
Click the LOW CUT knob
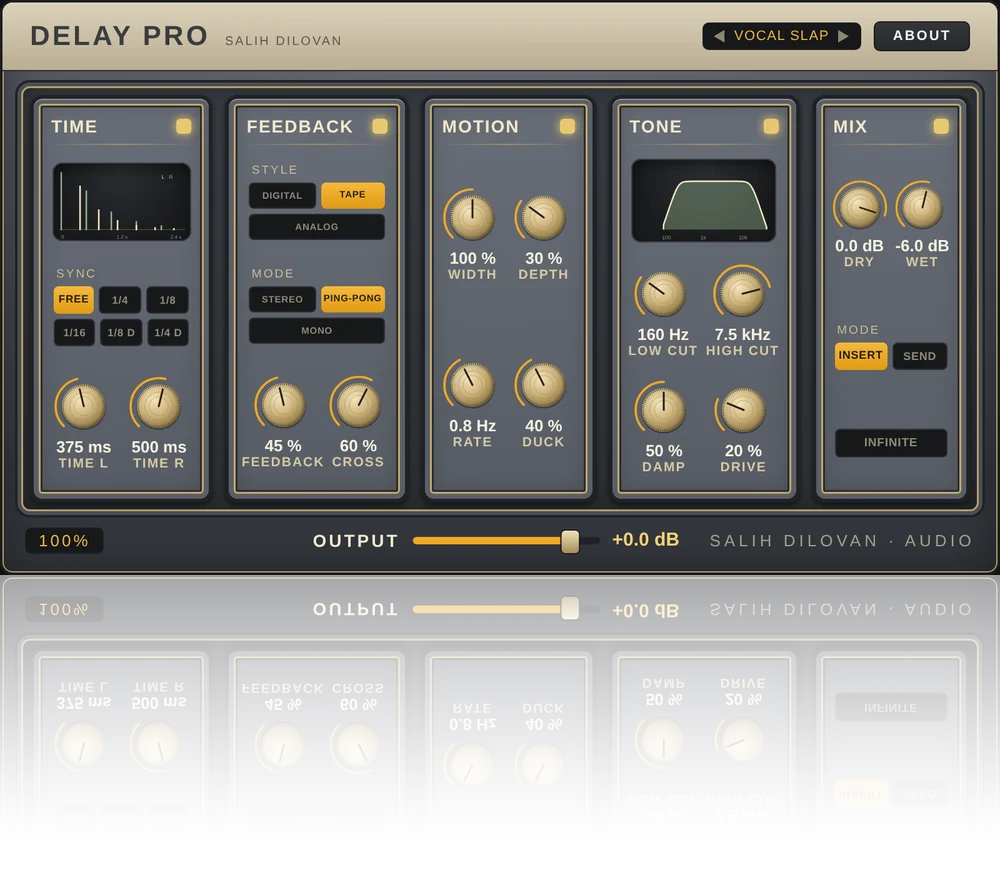tap(663, 294)
